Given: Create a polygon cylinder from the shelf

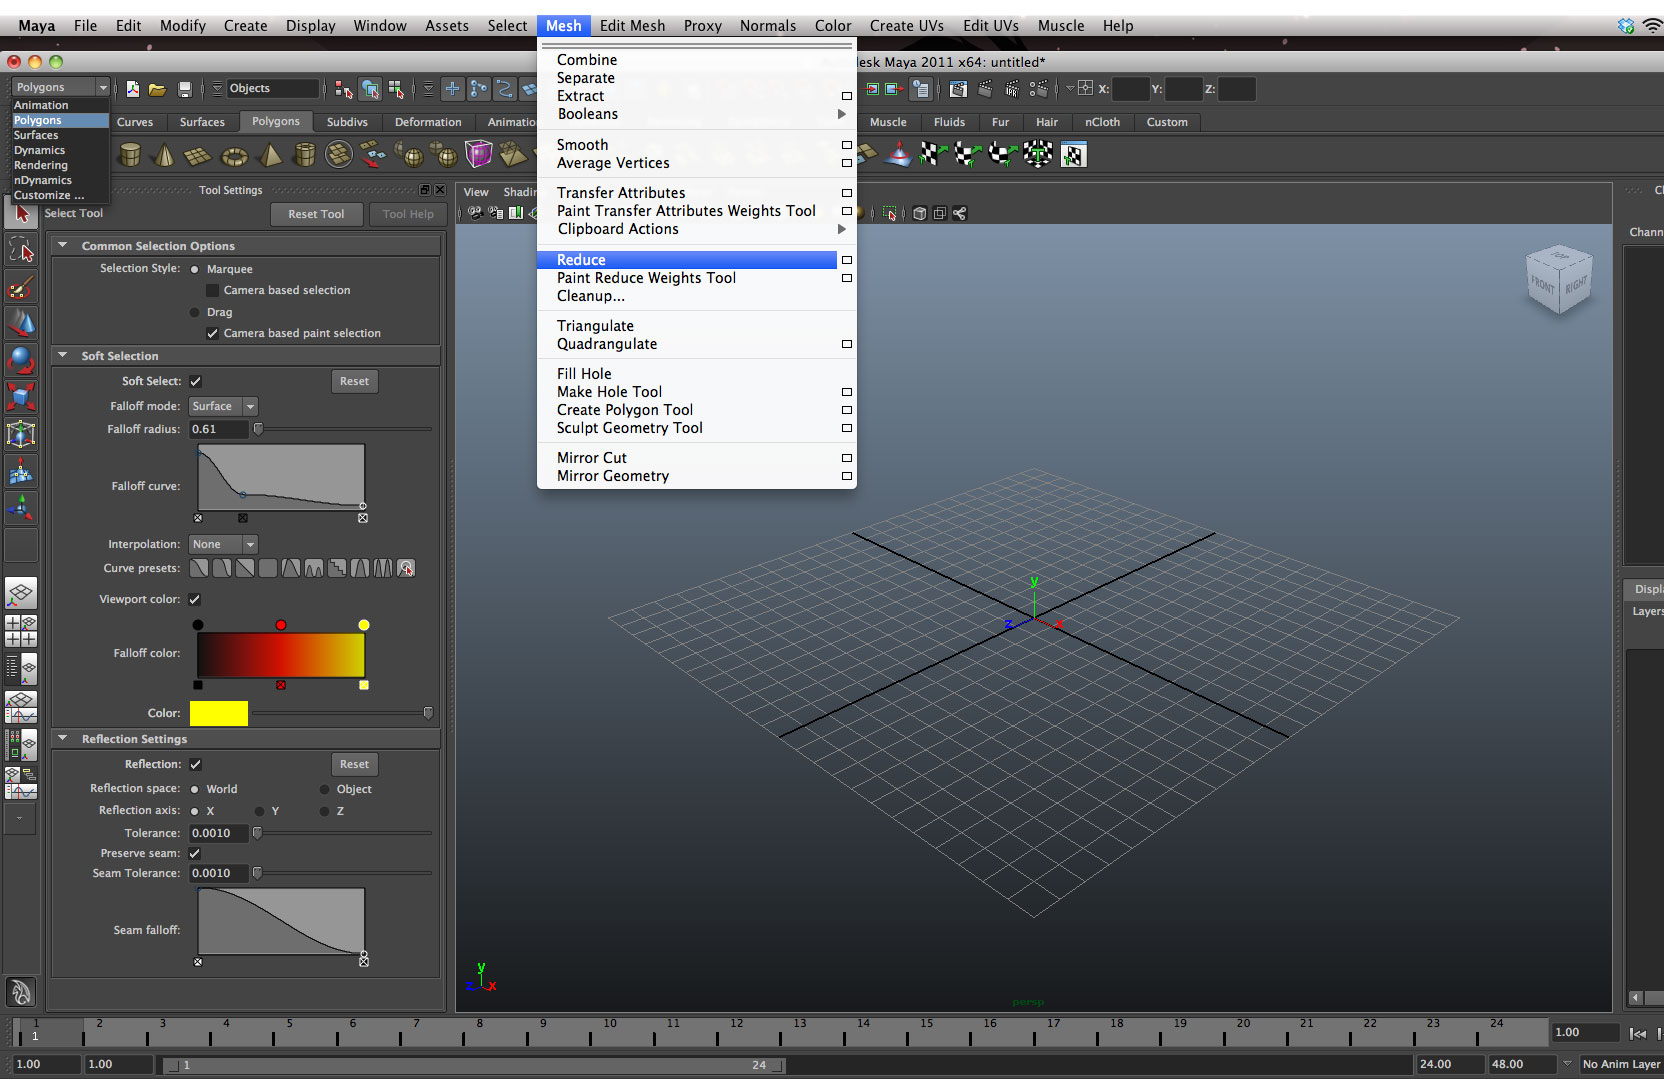Looking at the screenshot, I should tap(130, 155).
